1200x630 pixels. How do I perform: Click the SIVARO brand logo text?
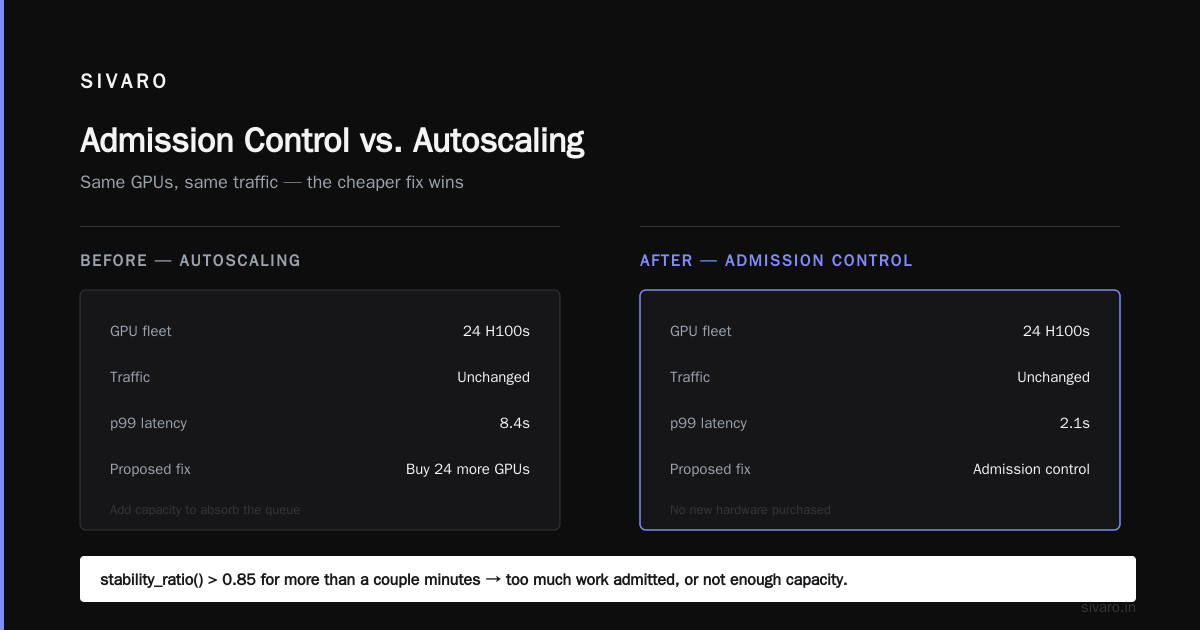pos(124,82)
